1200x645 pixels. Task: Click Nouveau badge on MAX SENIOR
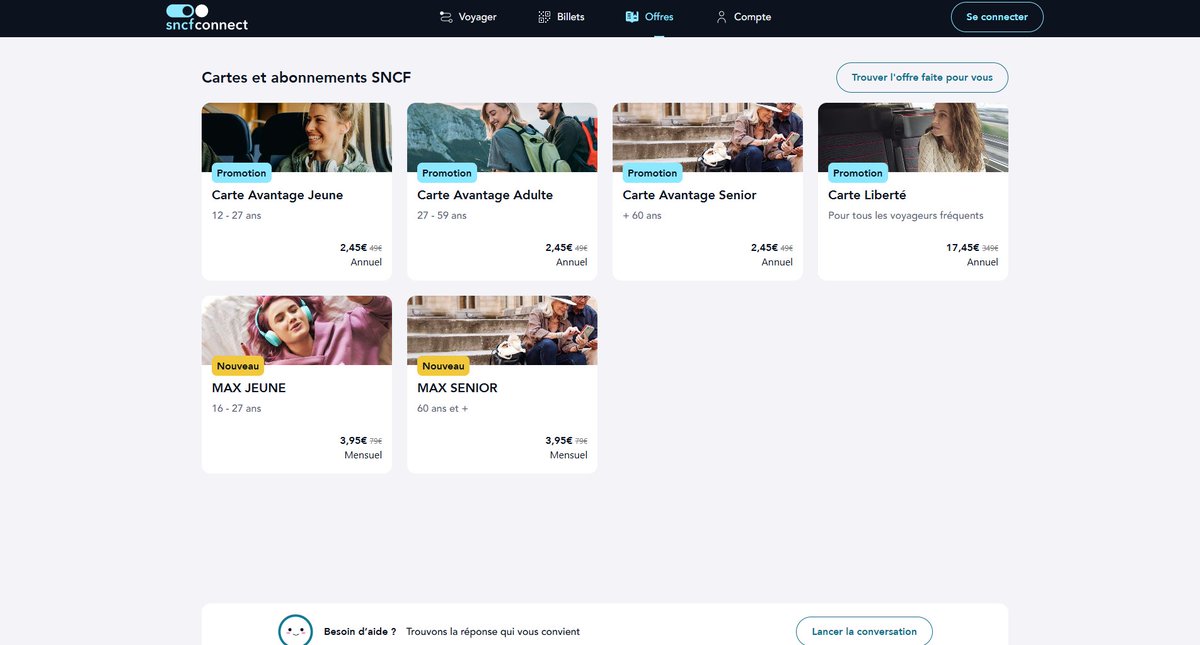coord(444,366)
